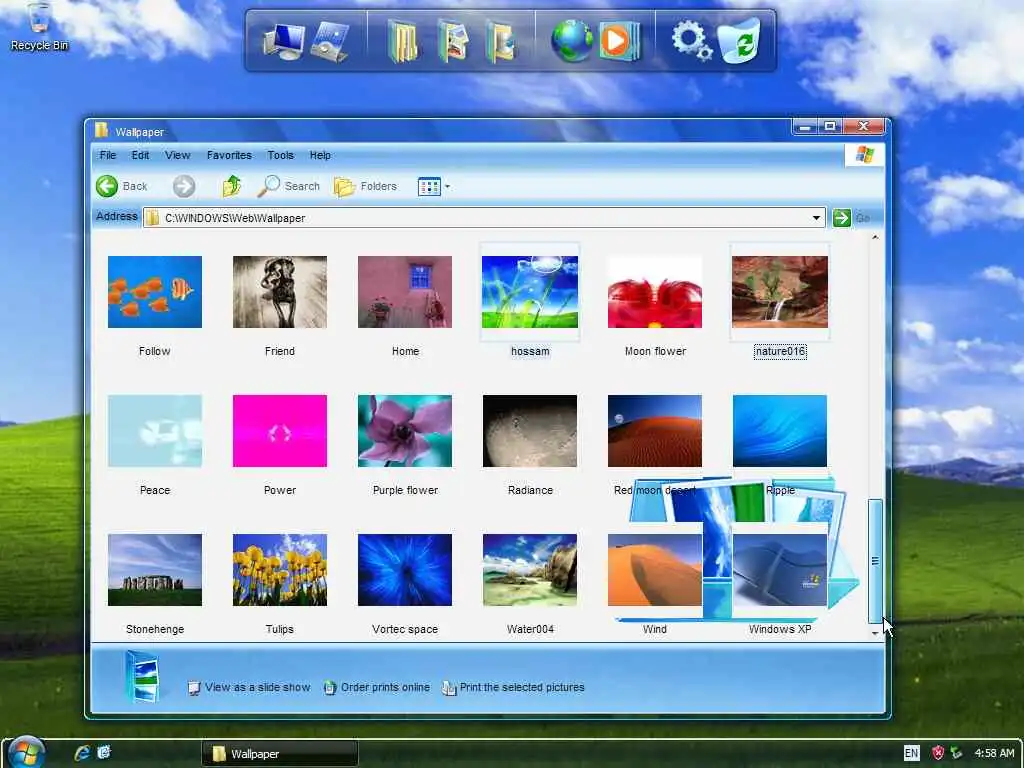Viewport: 1024px width, 768px height.
Task: Click the Wallpaper taskbar button
Action: click(x=280, y=754)
